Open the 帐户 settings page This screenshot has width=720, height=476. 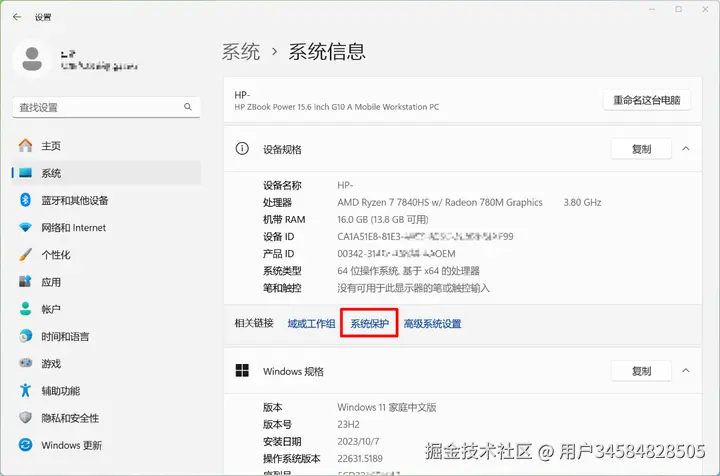point(106,309)
